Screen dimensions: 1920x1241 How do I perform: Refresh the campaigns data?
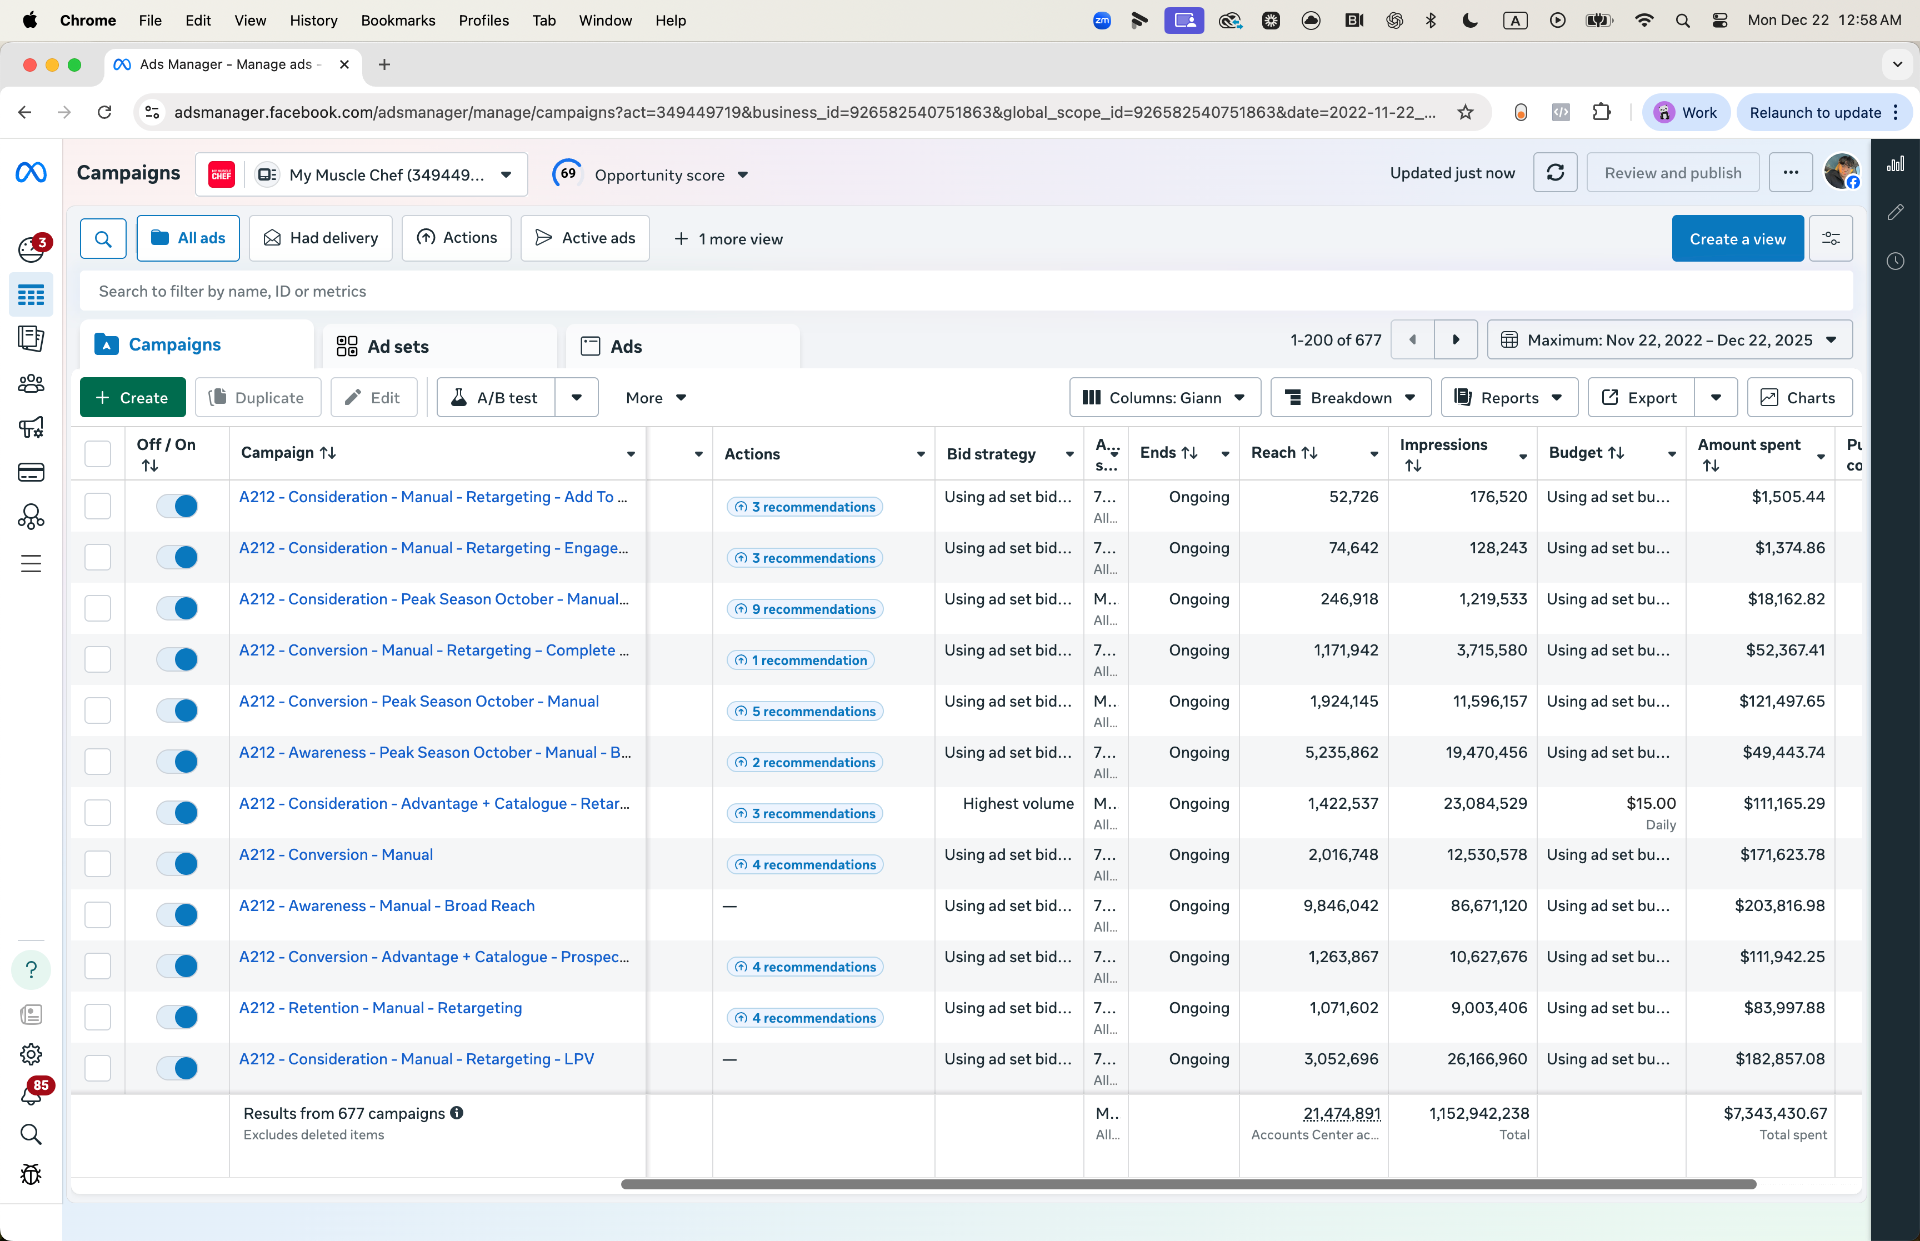[x=1555, y=173]
